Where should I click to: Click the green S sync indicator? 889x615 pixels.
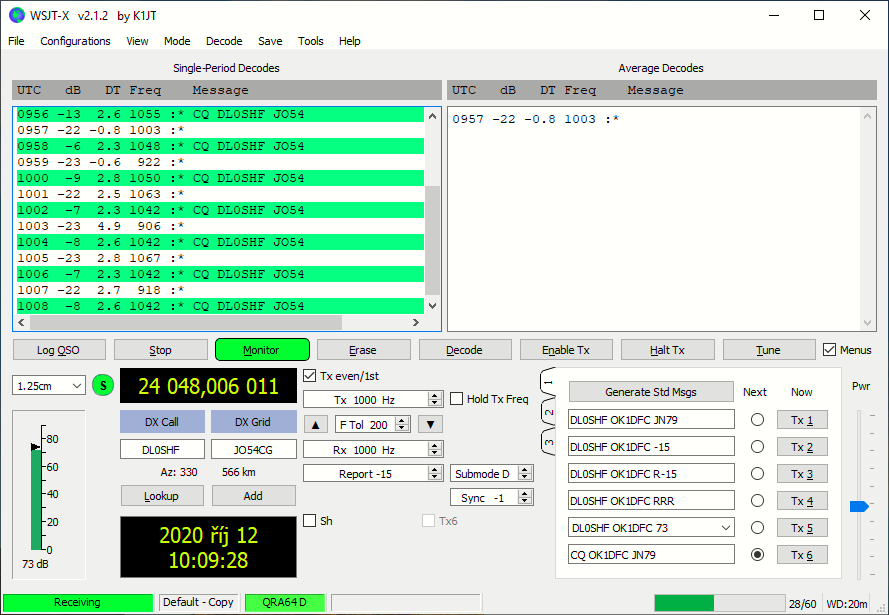click(x=103, y=385)
